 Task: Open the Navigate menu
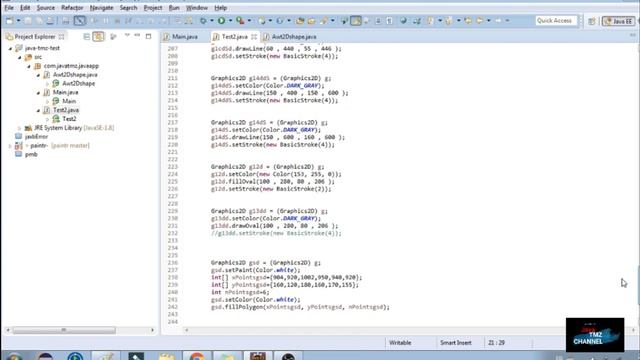(101, 8)
